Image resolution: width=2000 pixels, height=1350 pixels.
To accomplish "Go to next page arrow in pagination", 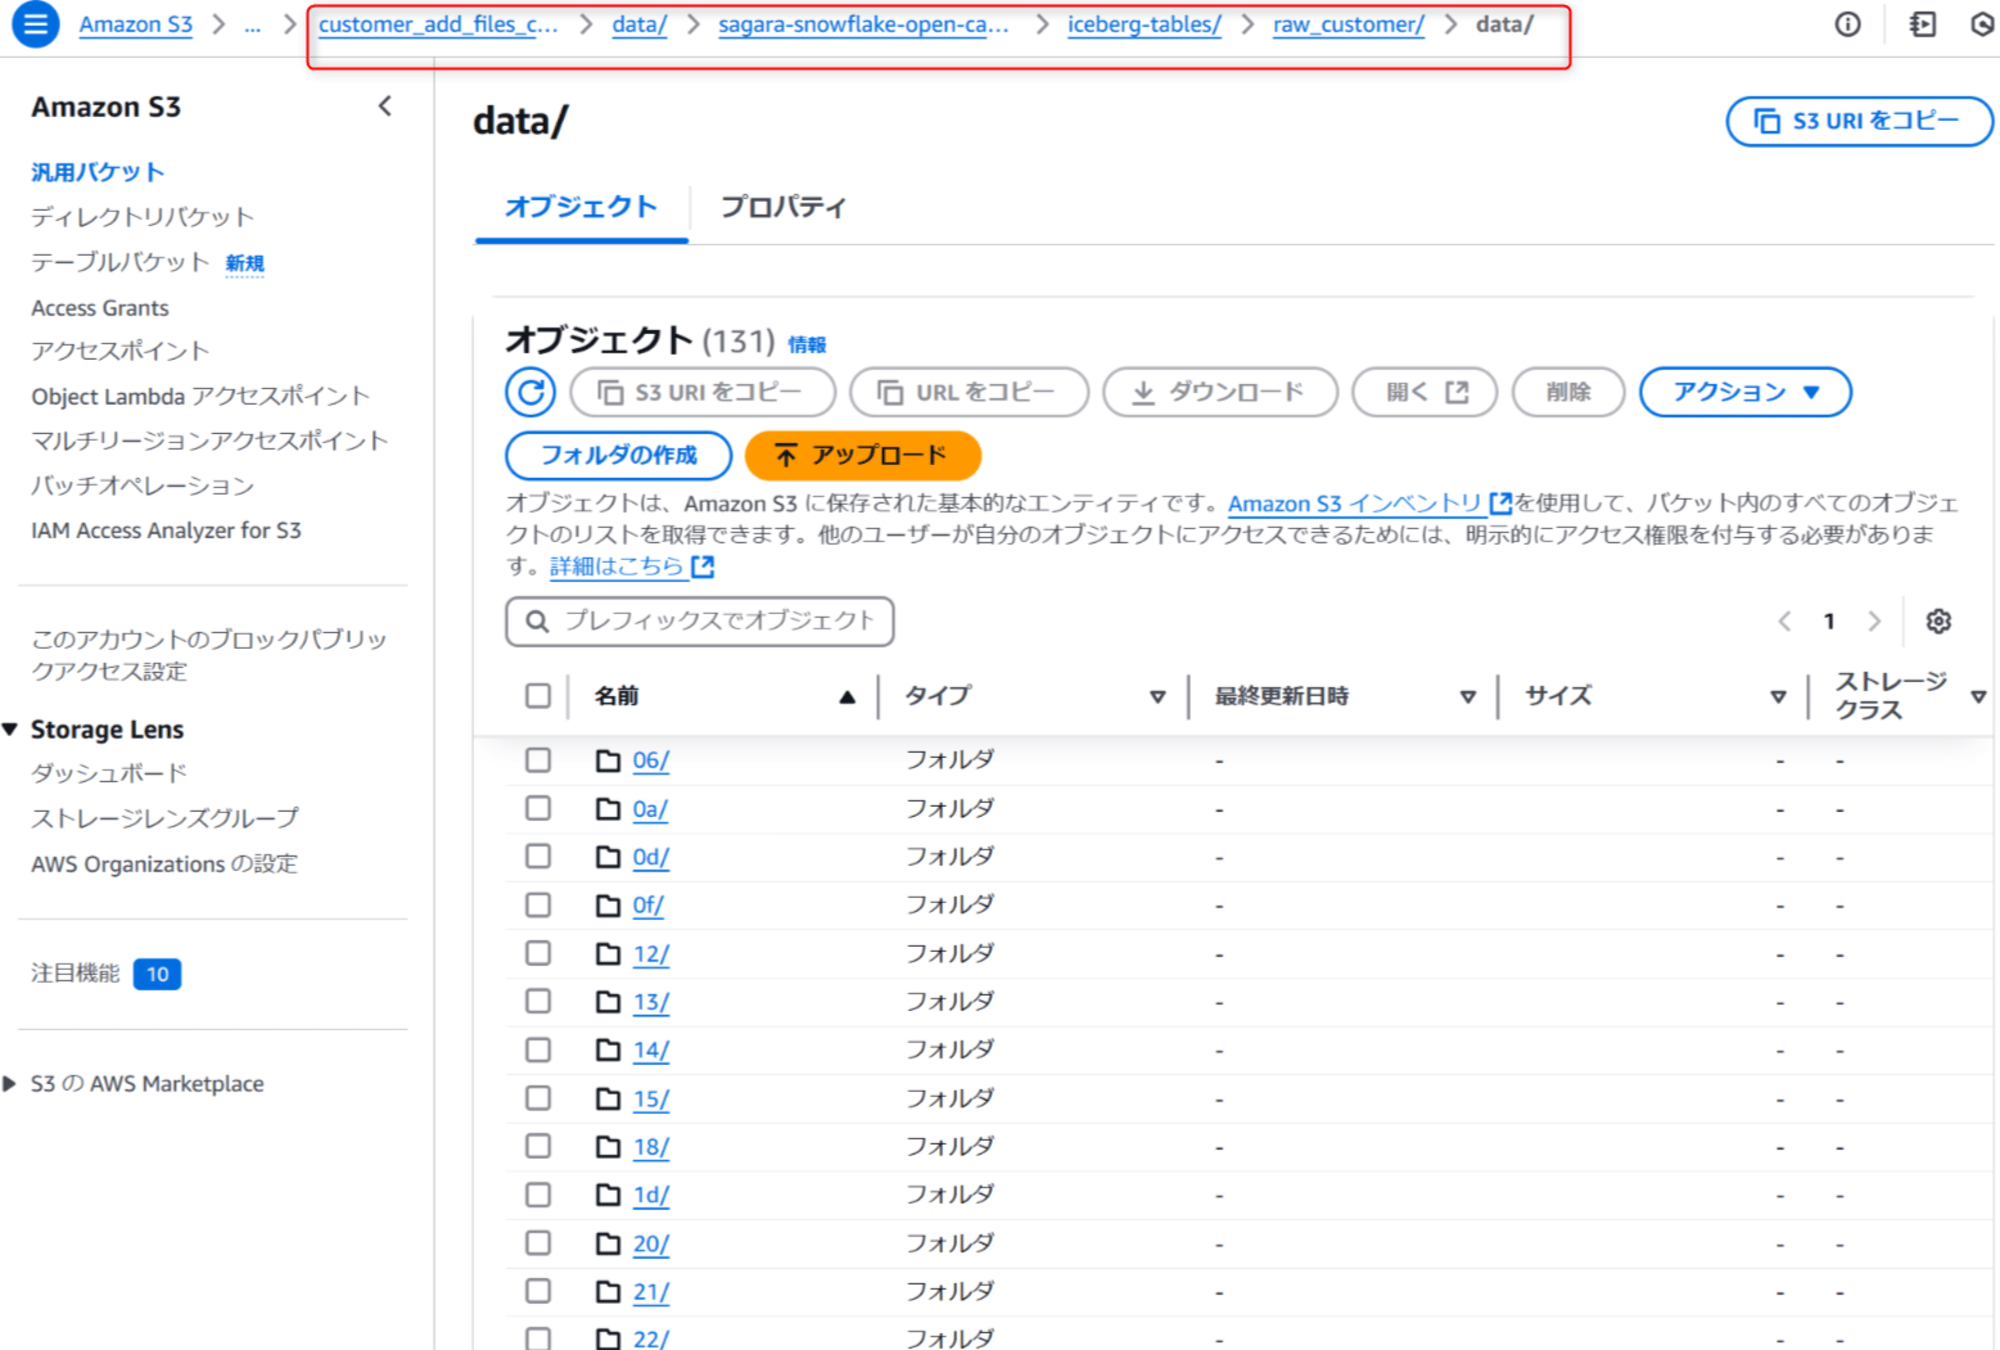I will (x=1874, y=621).
